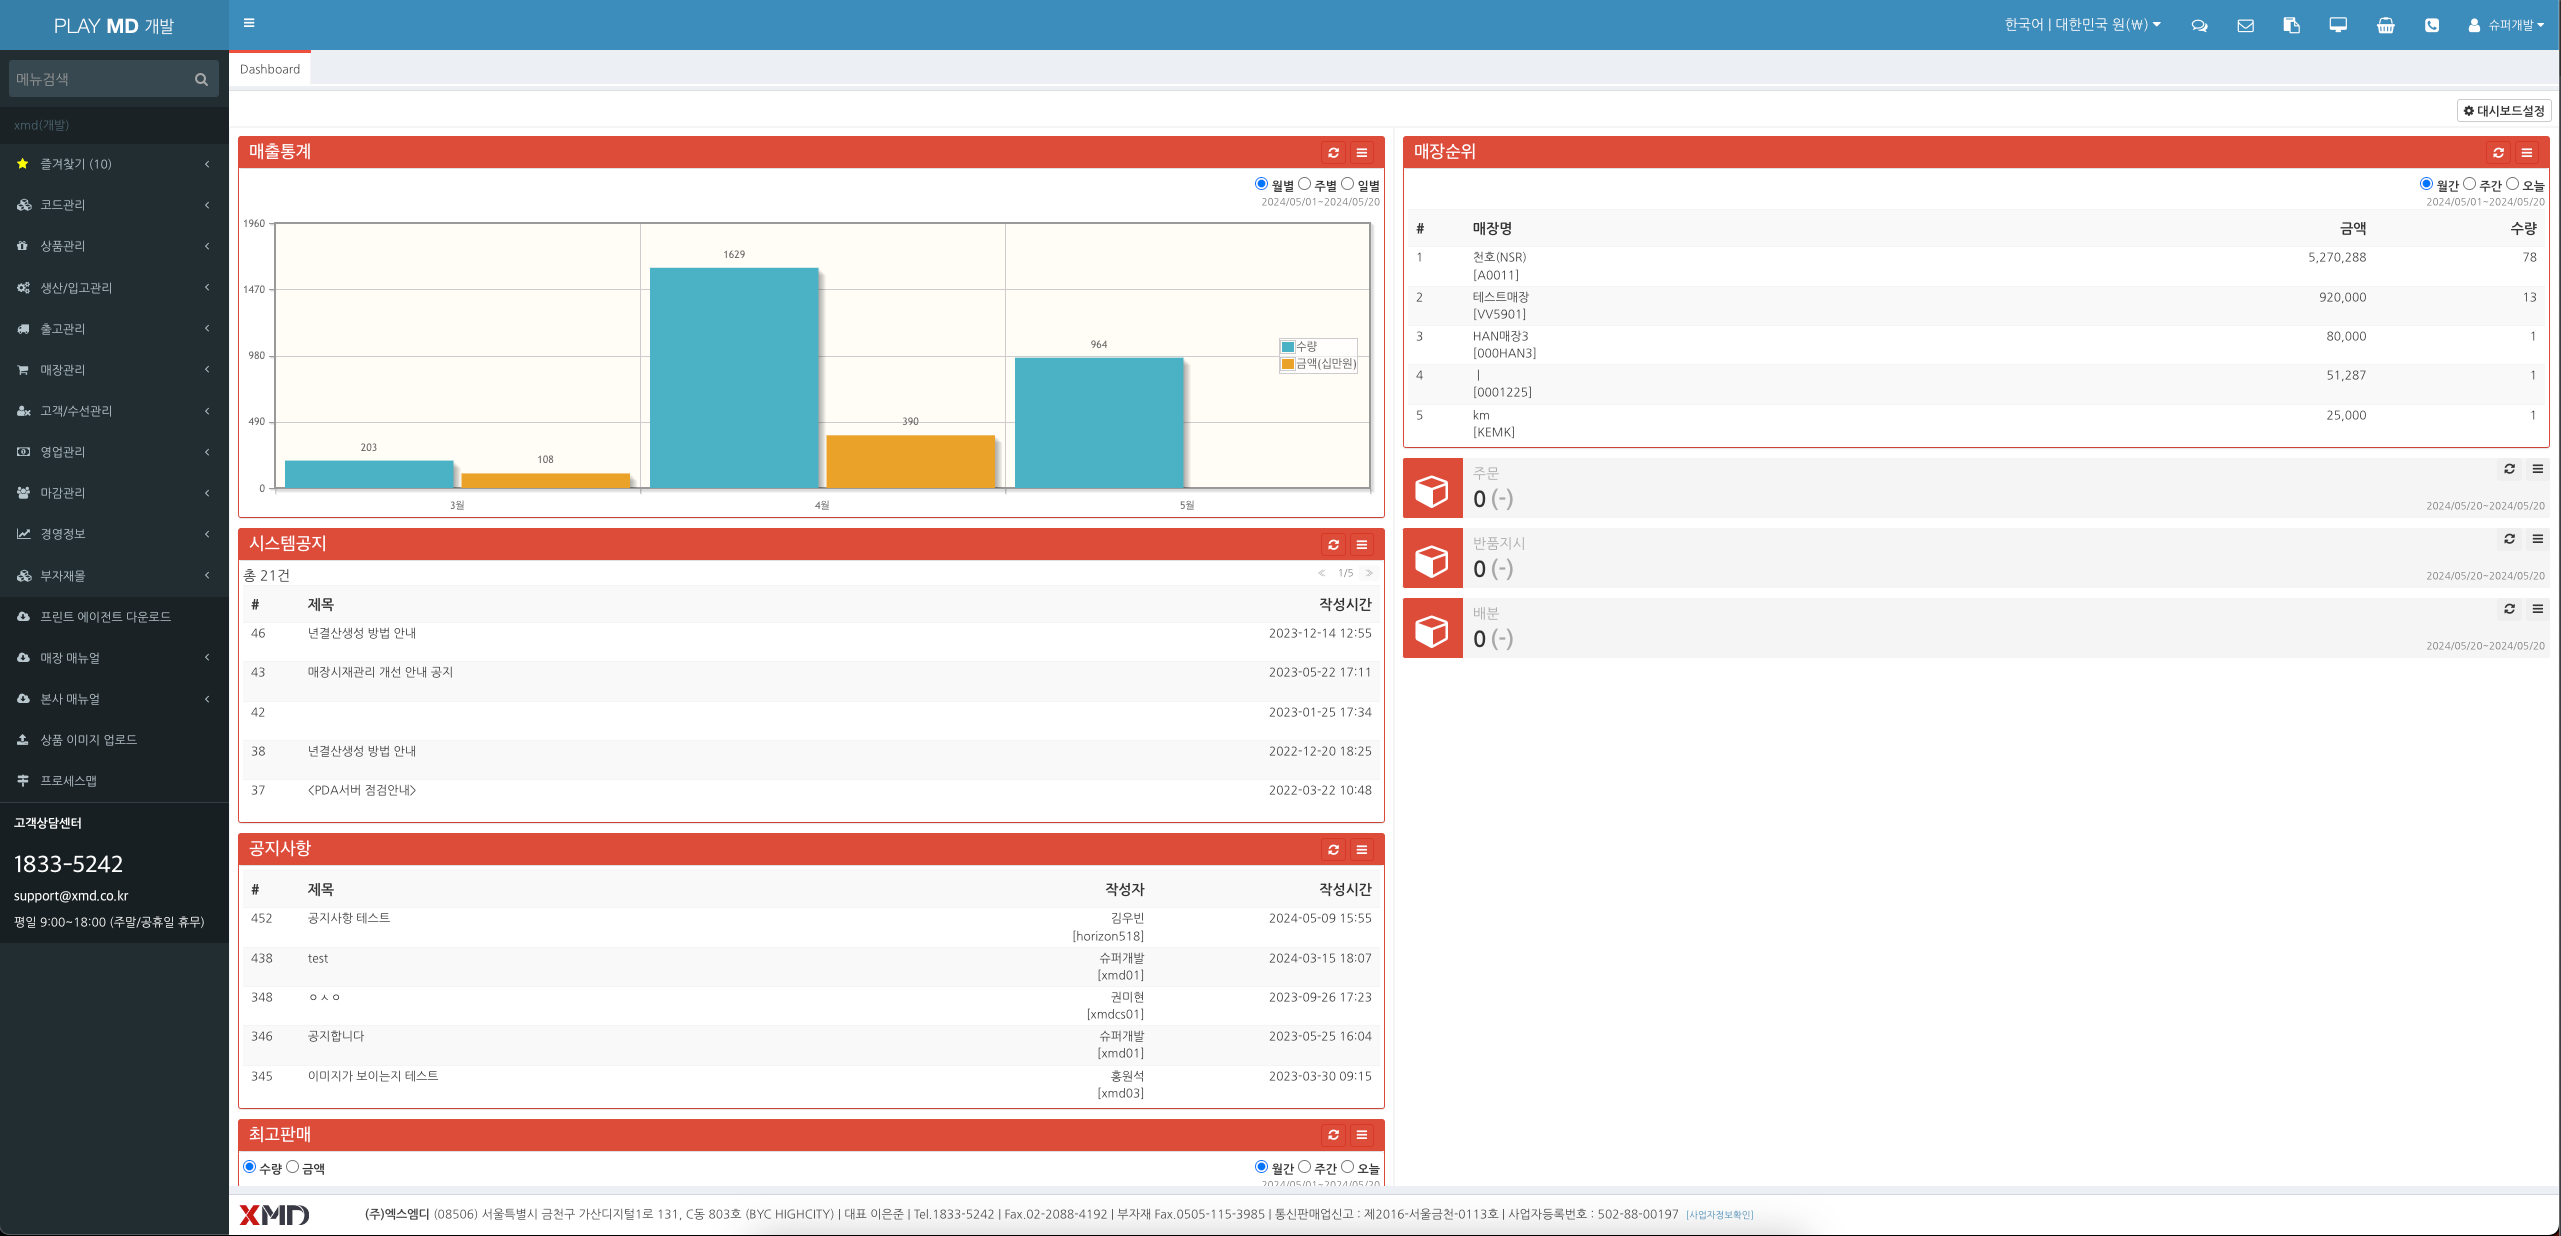
Task: Select 금액 radio in 최고판매
Action: (293, 1167)
